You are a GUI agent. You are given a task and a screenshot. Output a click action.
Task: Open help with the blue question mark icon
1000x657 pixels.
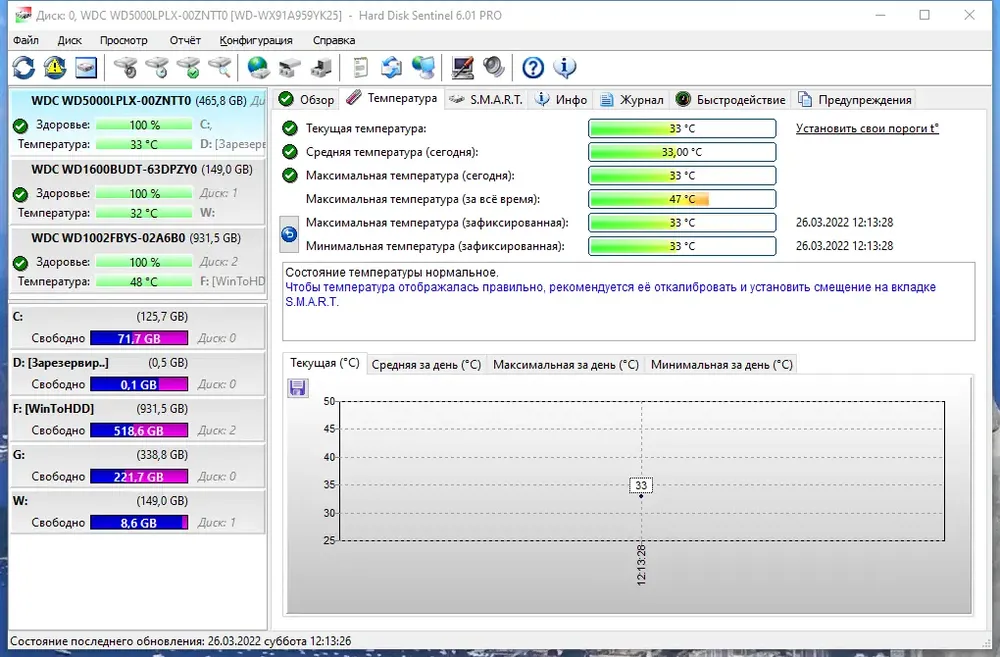(x=533, y=67)
